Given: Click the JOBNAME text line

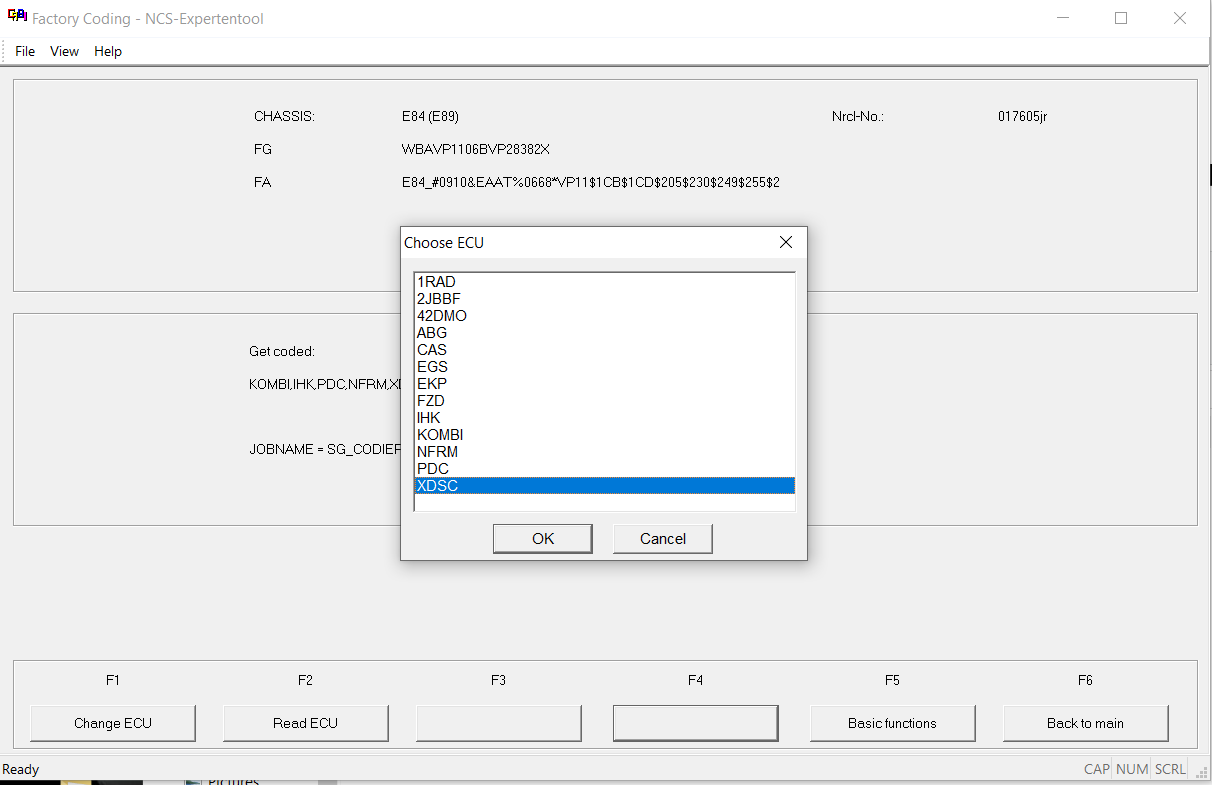Looking at the screenshot, I should tap(325, 450).
